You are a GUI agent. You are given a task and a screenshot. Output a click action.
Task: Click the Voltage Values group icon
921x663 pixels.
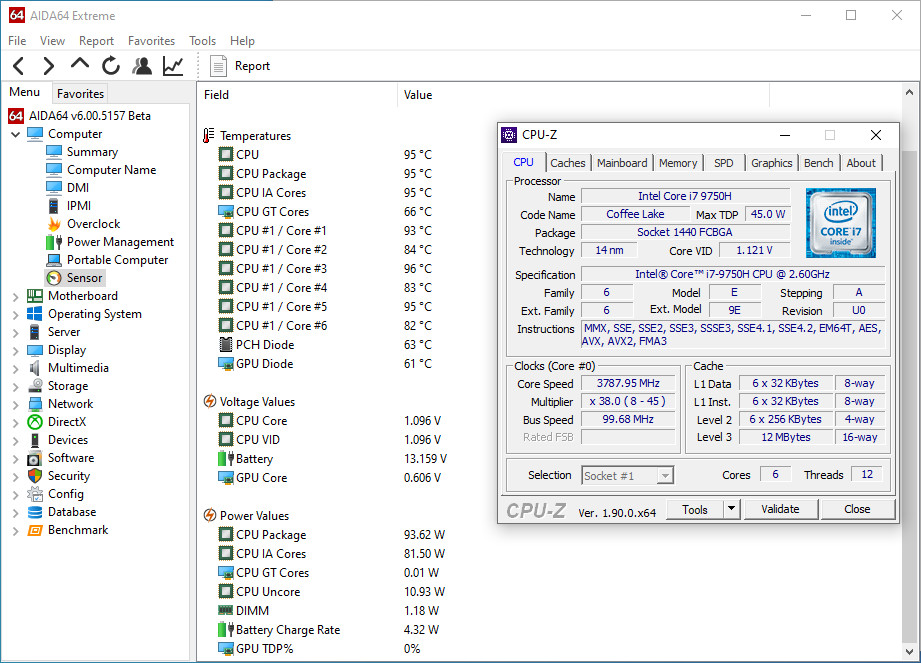point(210,402)
